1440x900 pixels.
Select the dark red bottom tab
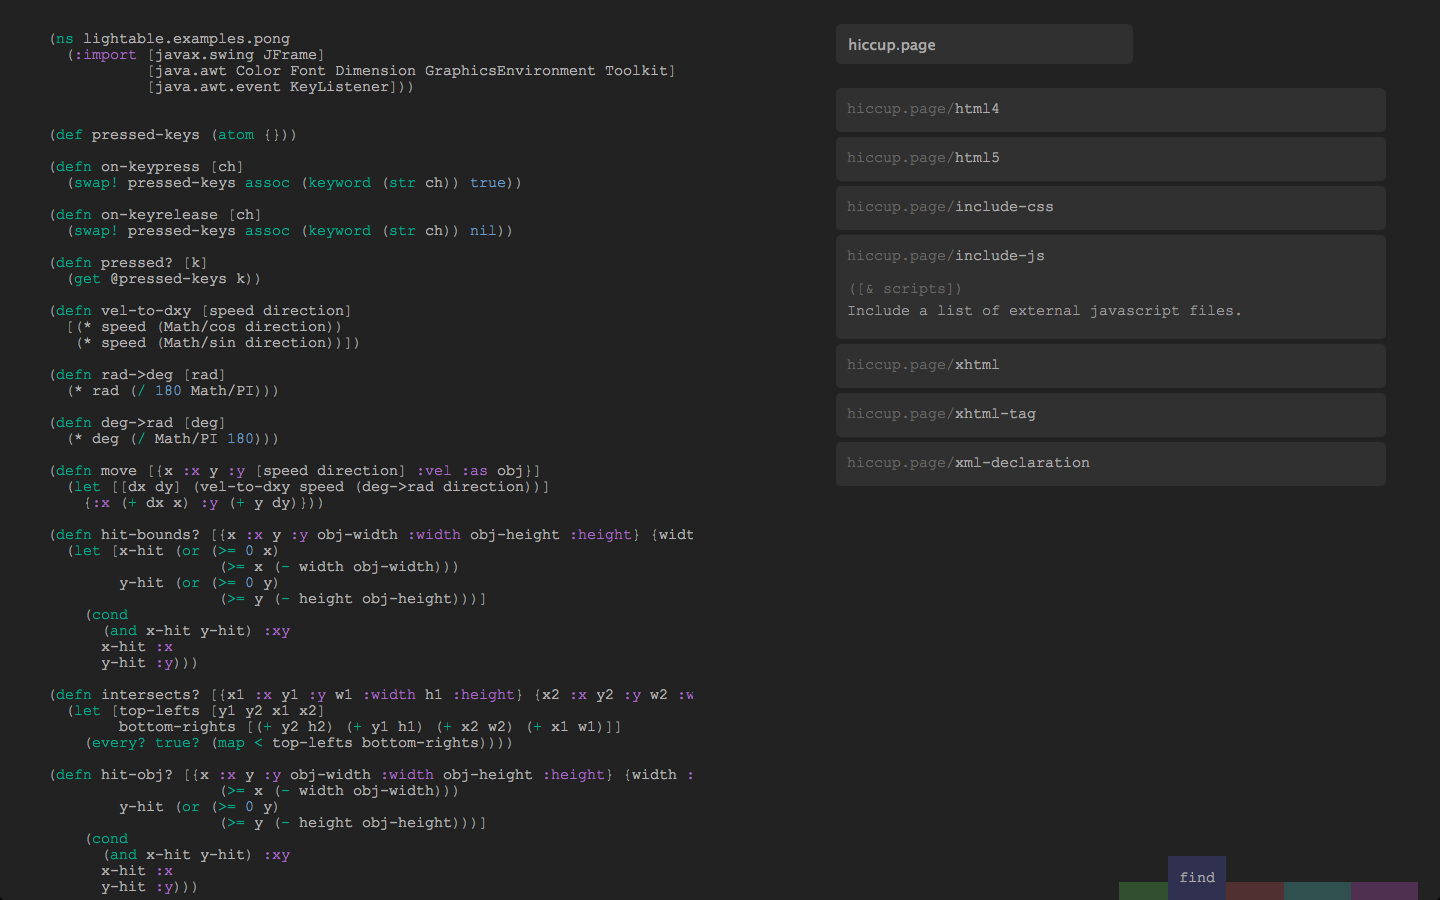[x=1255, y=891]
